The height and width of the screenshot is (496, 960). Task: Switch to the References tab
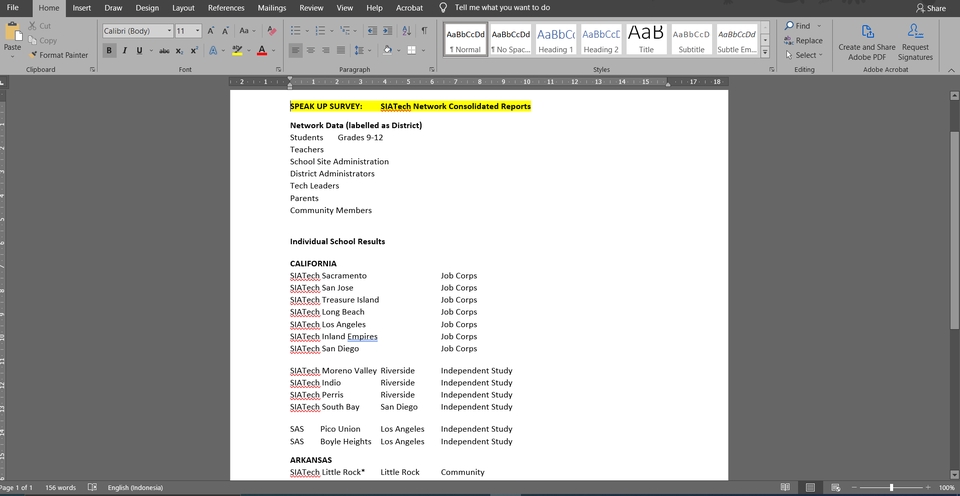226,8
